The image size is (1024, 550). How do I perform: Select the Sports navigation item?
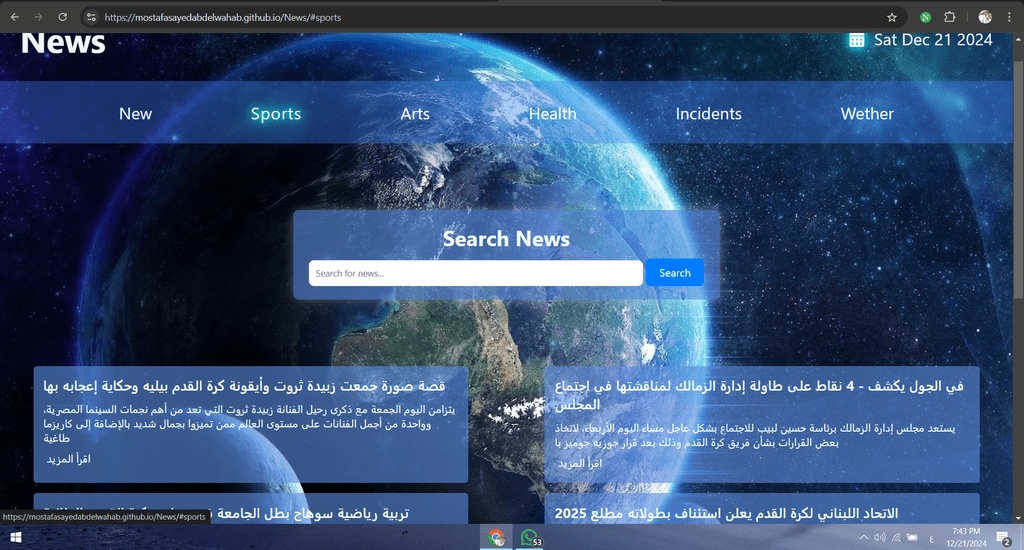pos(276,114)
